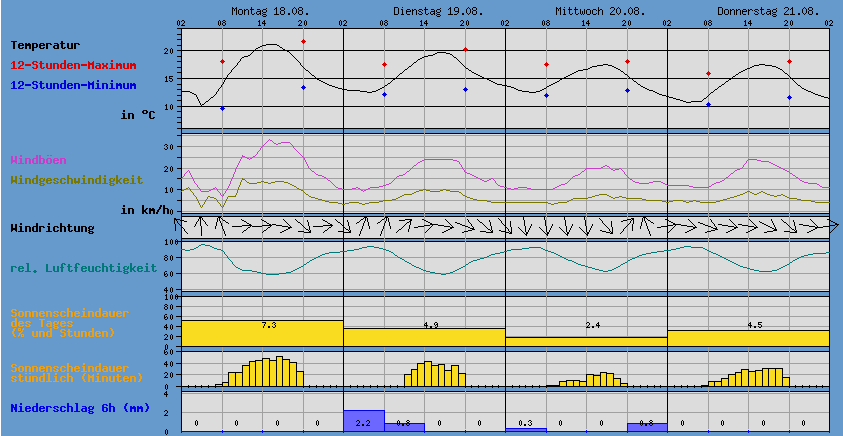Click the 0.3 mm precipitation bar on Wednesday
843x436 pixels.
tap(525, 429)
